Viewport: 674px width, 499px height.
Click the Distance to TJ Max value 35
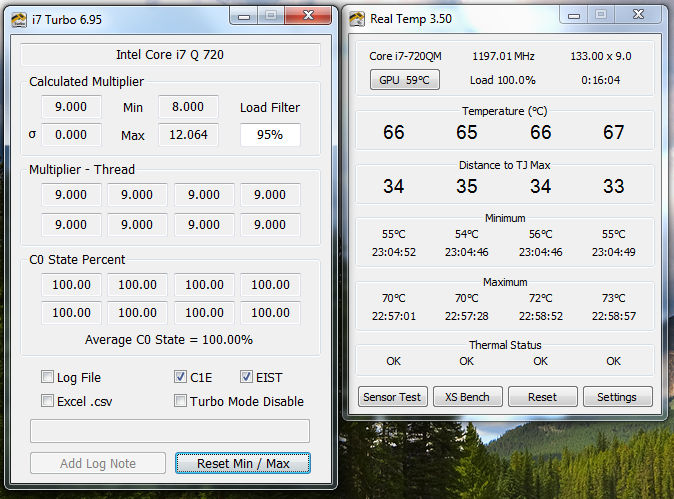[x=467, y=187]
